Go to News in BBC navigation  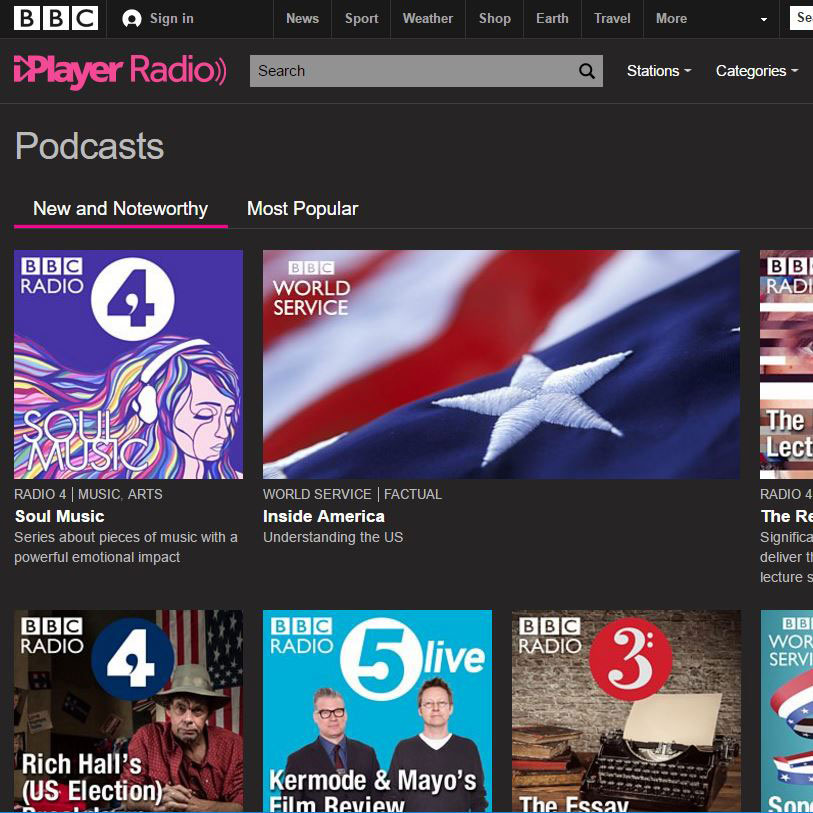point(302,19)
